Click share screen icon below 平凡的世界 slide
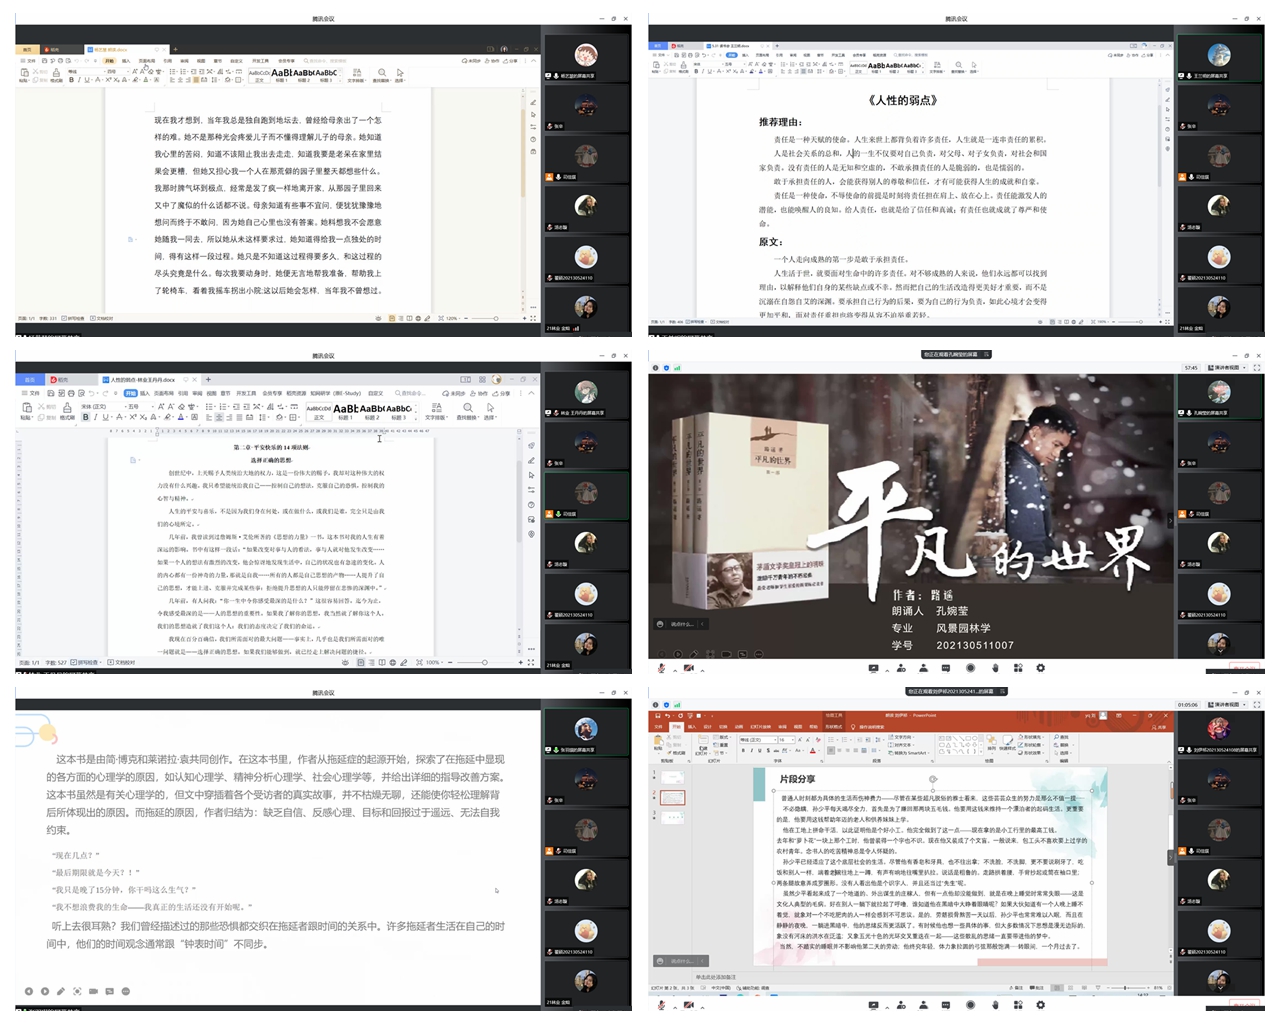 tap(874, 668)
